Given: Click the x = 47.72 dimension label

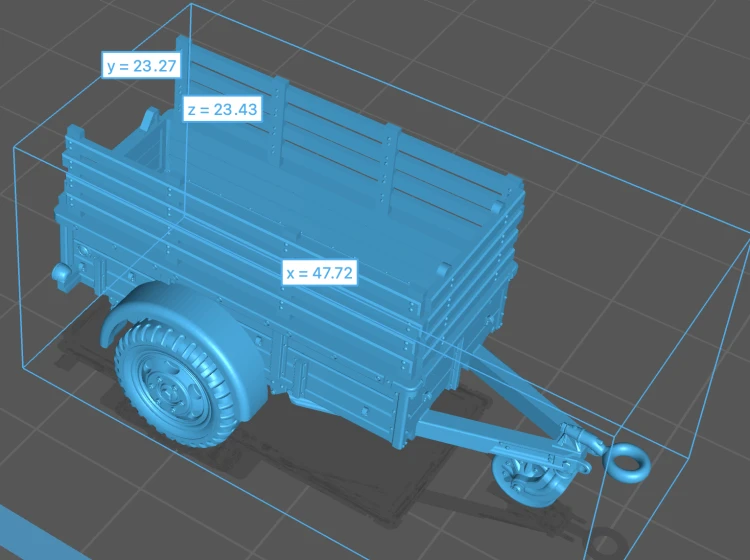Looking at the screenshot, I should 320,273.
